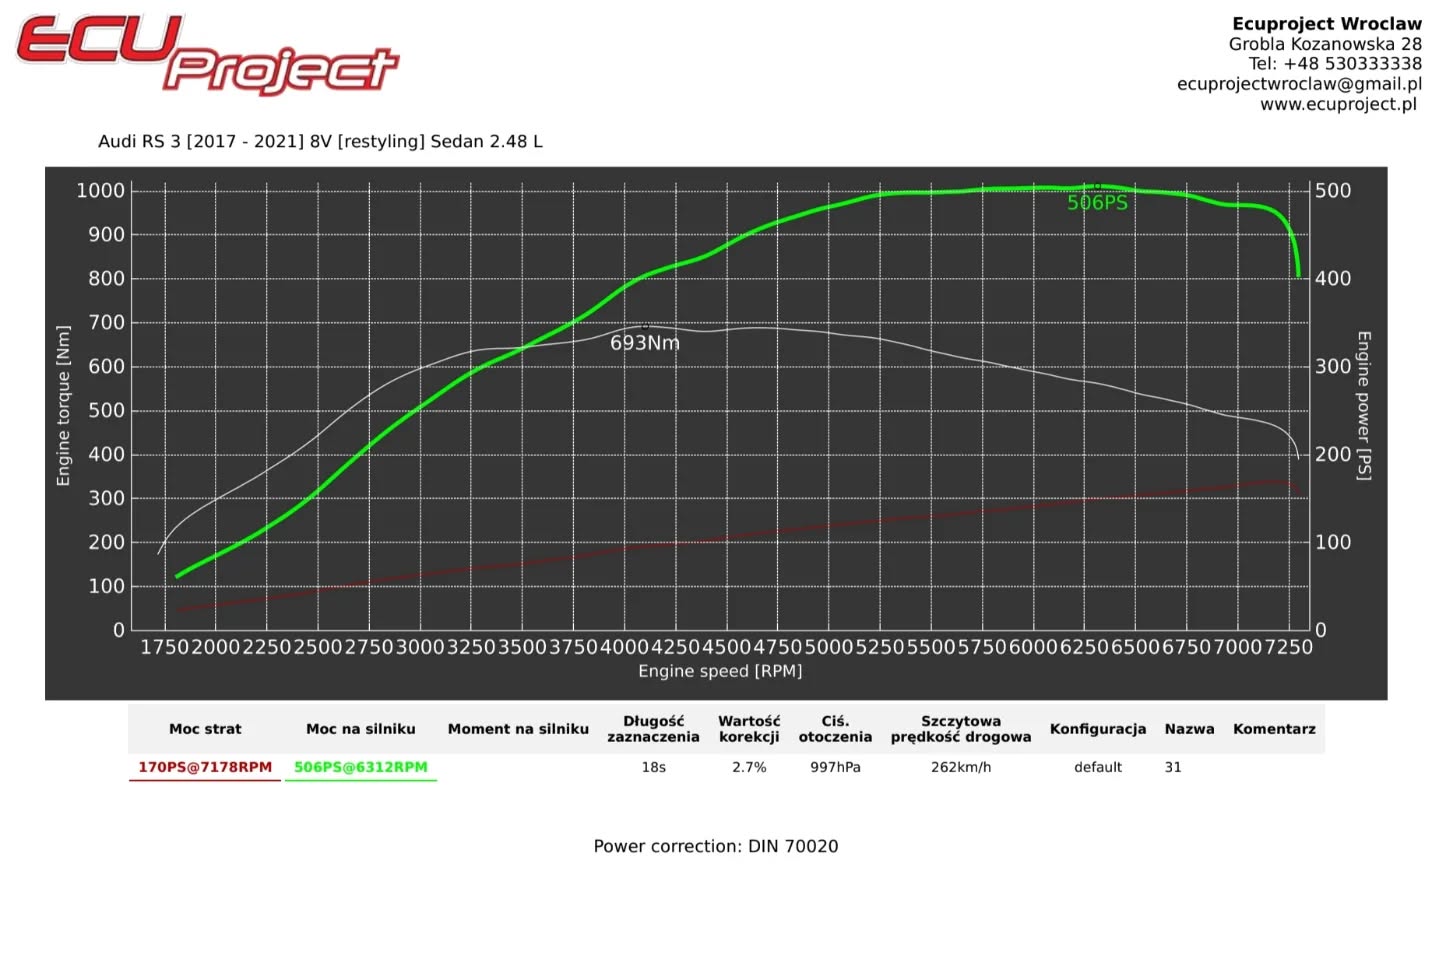
Task: Select the red 170PS@7178RPM value
Action: click(205, 767)
